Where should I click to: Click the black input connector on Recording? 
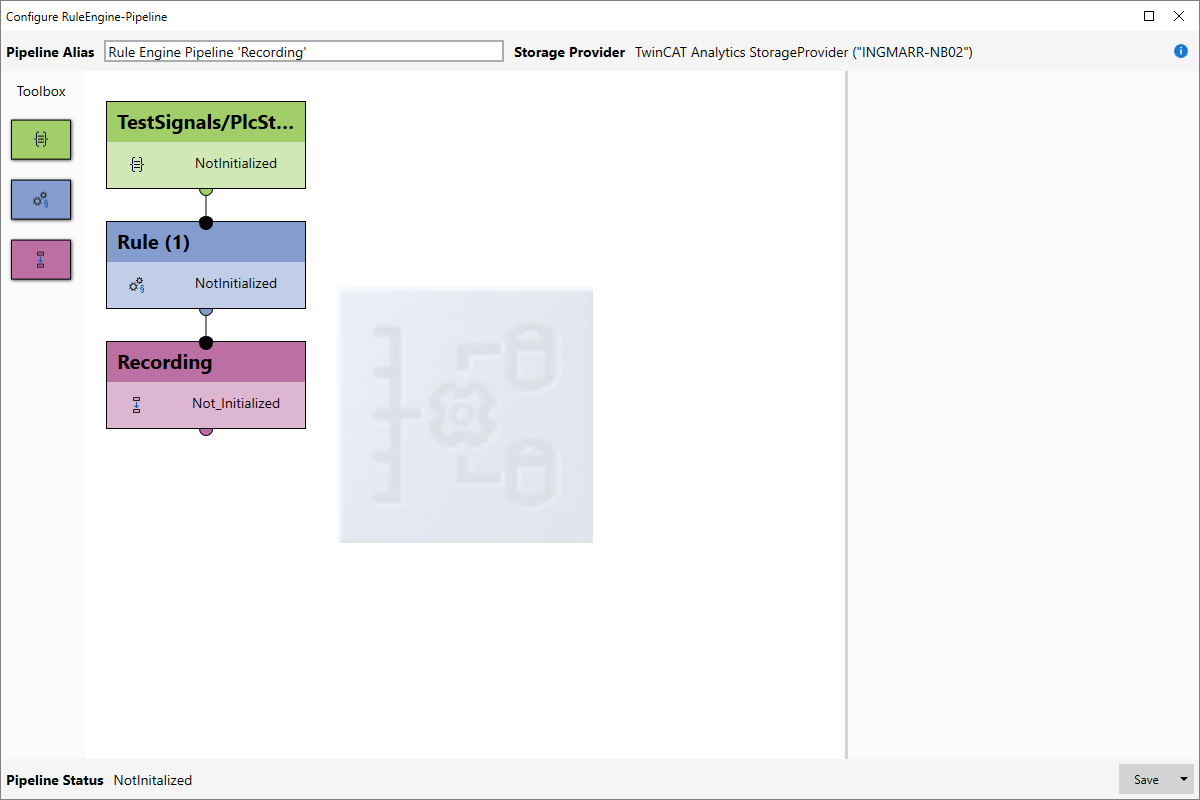click(206, 342)
